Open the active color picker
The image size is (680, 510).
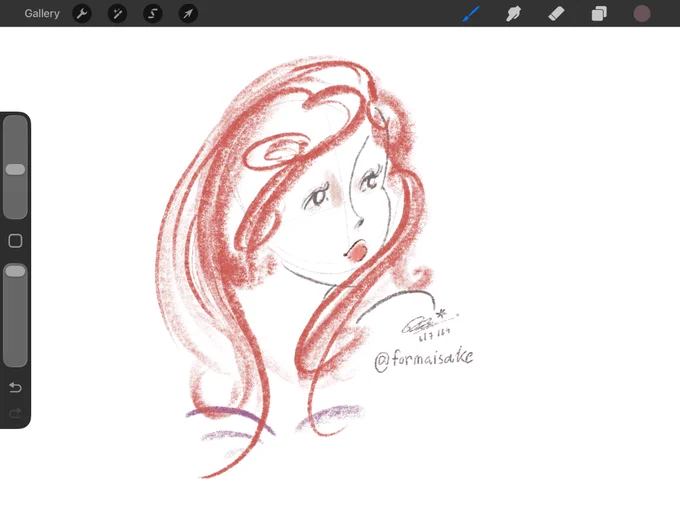[642, 13]
